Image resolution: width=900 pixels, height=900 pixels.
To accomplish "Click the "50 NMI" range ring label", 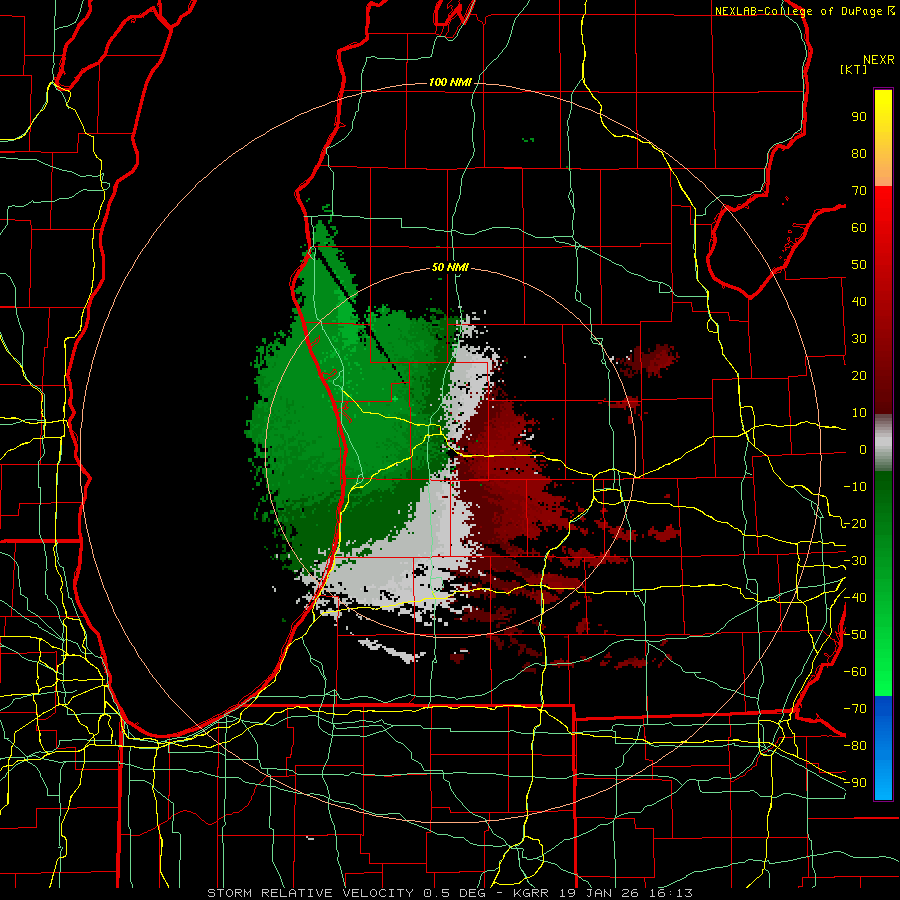I will (x=450, y=267).
